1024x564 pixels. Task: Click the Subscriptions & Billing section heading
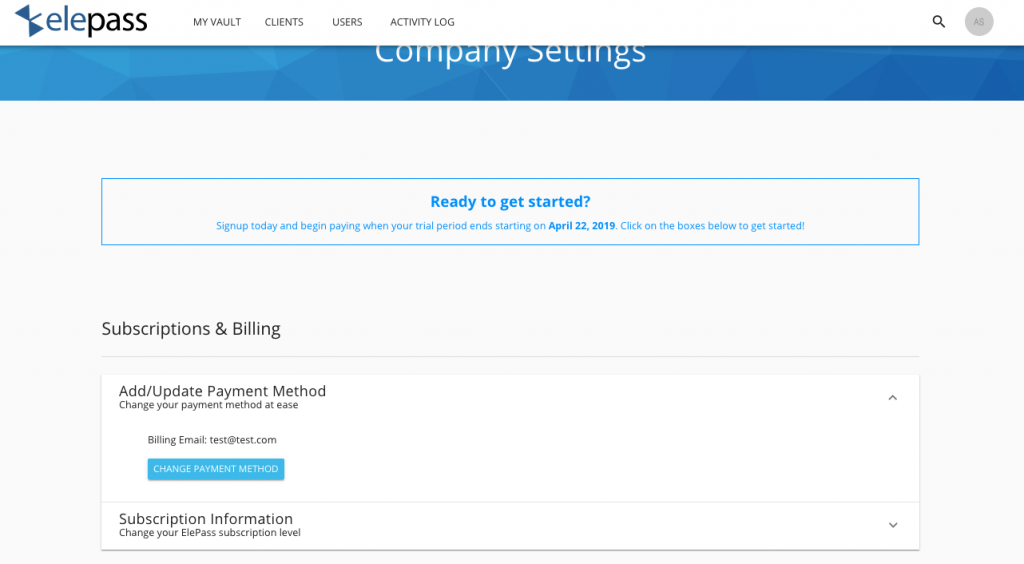(x=191, y=329)
